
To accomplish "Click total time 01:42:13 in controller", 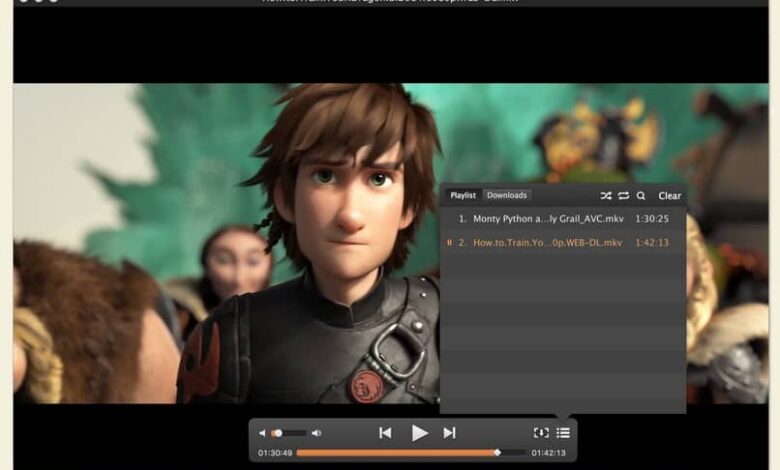I will (548, 453).
